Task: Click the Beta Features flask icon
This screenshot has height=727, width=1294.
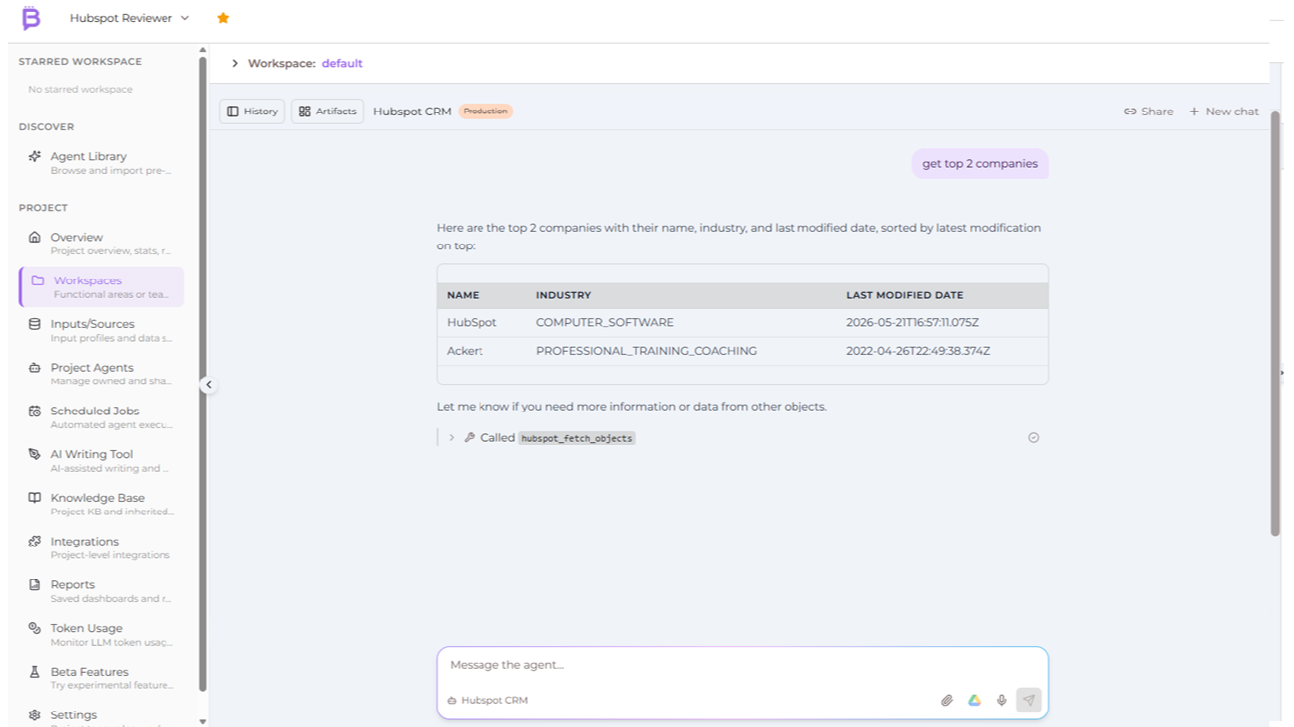Action: tap(35, 672)
